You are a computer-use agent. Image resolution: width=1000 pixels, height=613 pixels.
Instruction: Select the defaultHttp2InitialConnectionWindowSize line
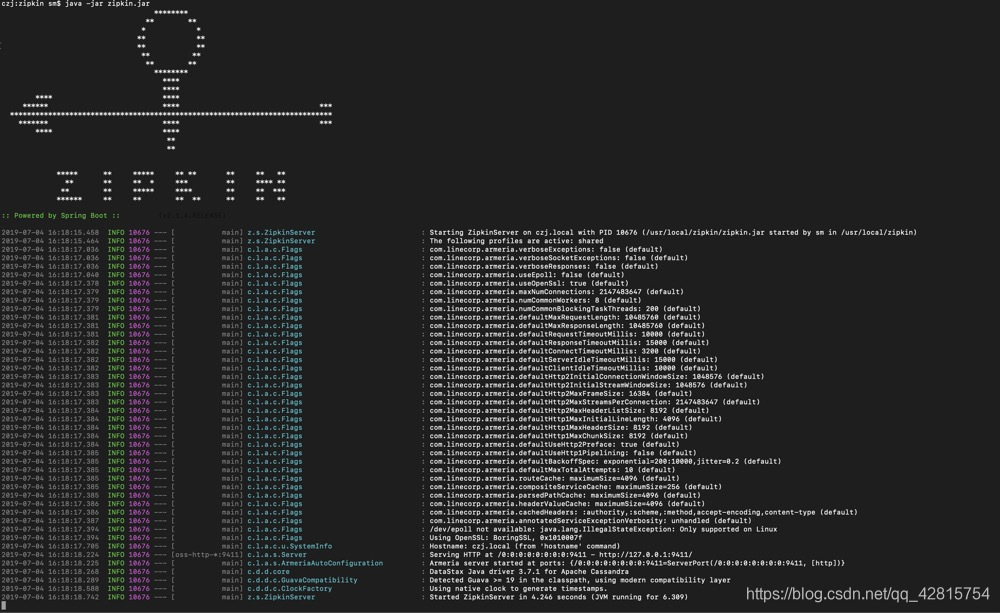tap(597, 376)
